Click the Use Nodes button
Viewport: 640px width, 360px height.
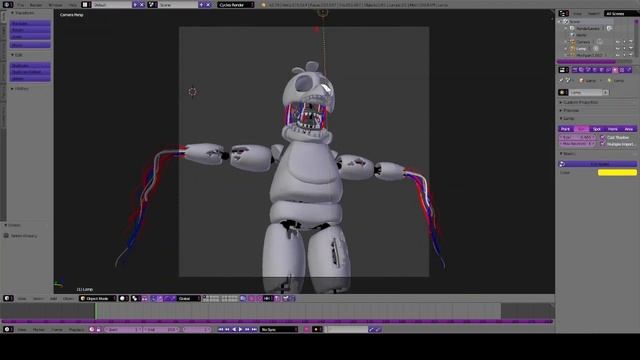click(598, 164)
